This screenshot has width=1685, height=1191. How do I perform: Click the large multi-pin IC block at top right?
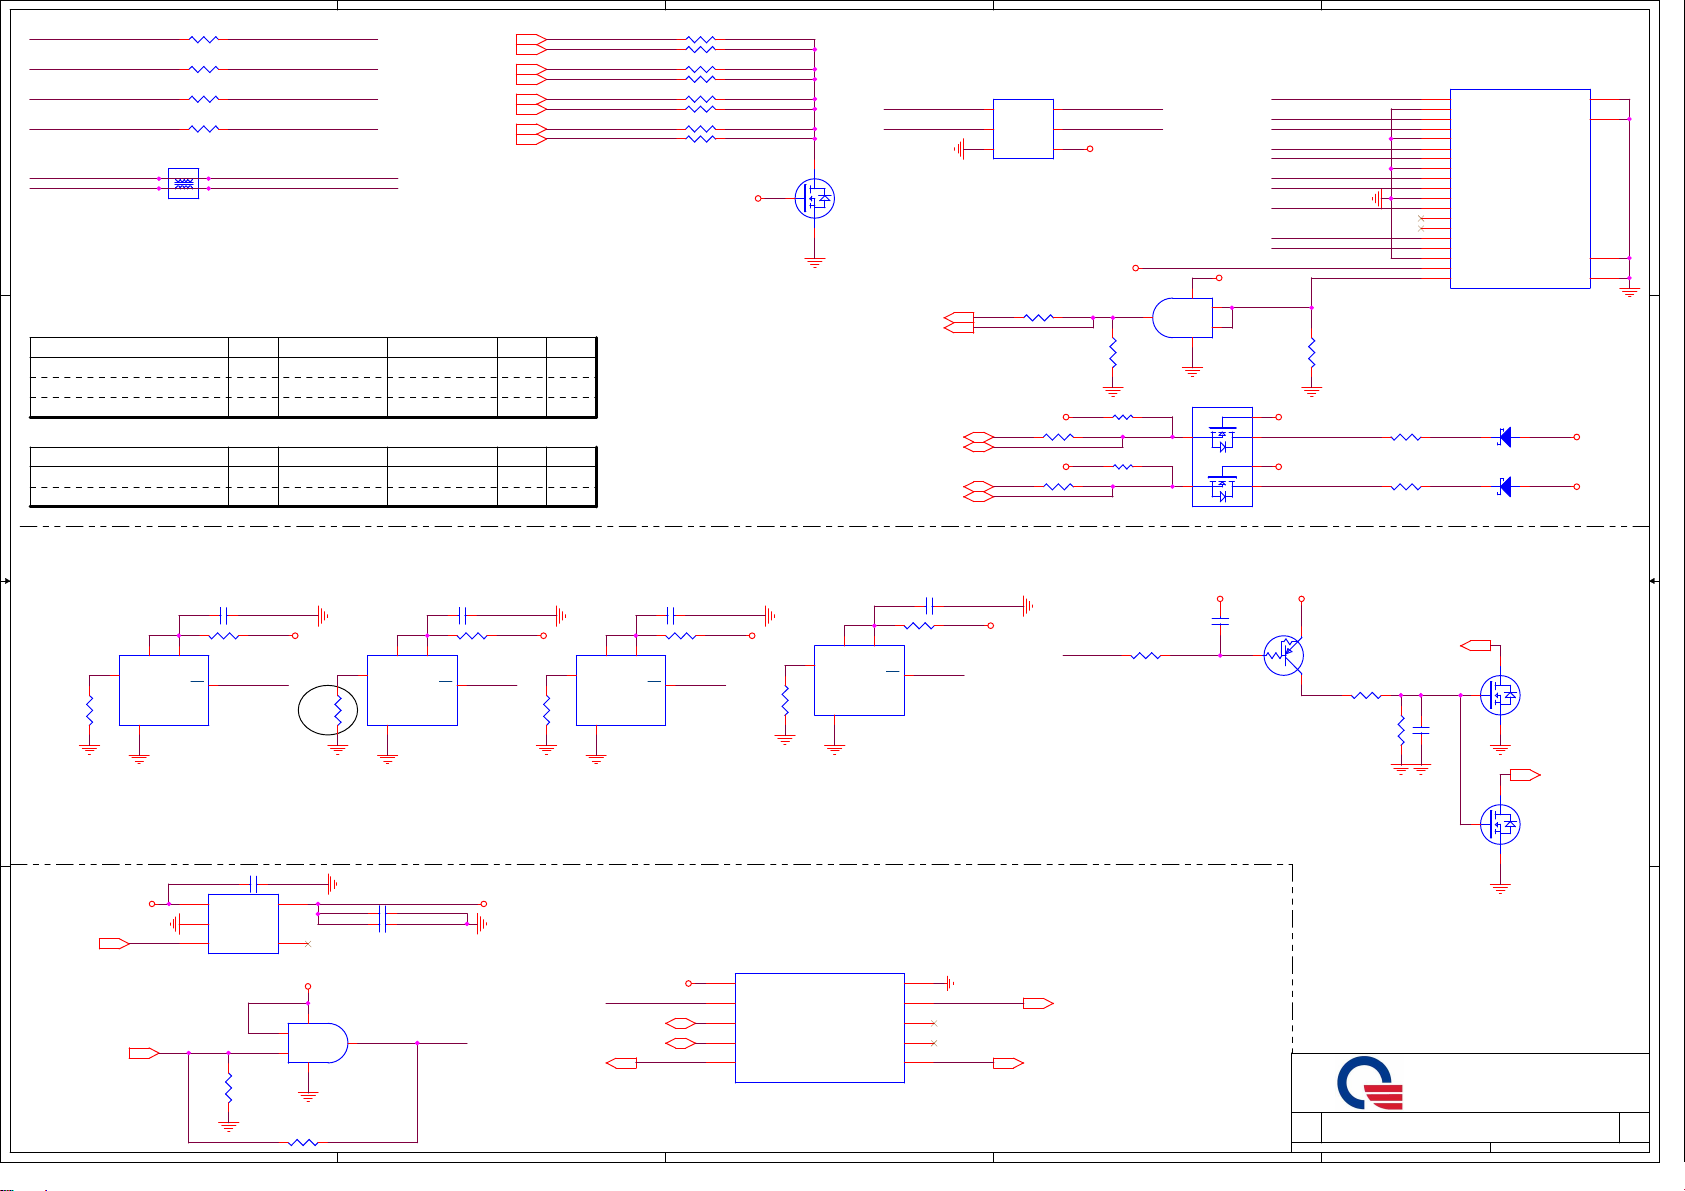(x=1520, y=189)
